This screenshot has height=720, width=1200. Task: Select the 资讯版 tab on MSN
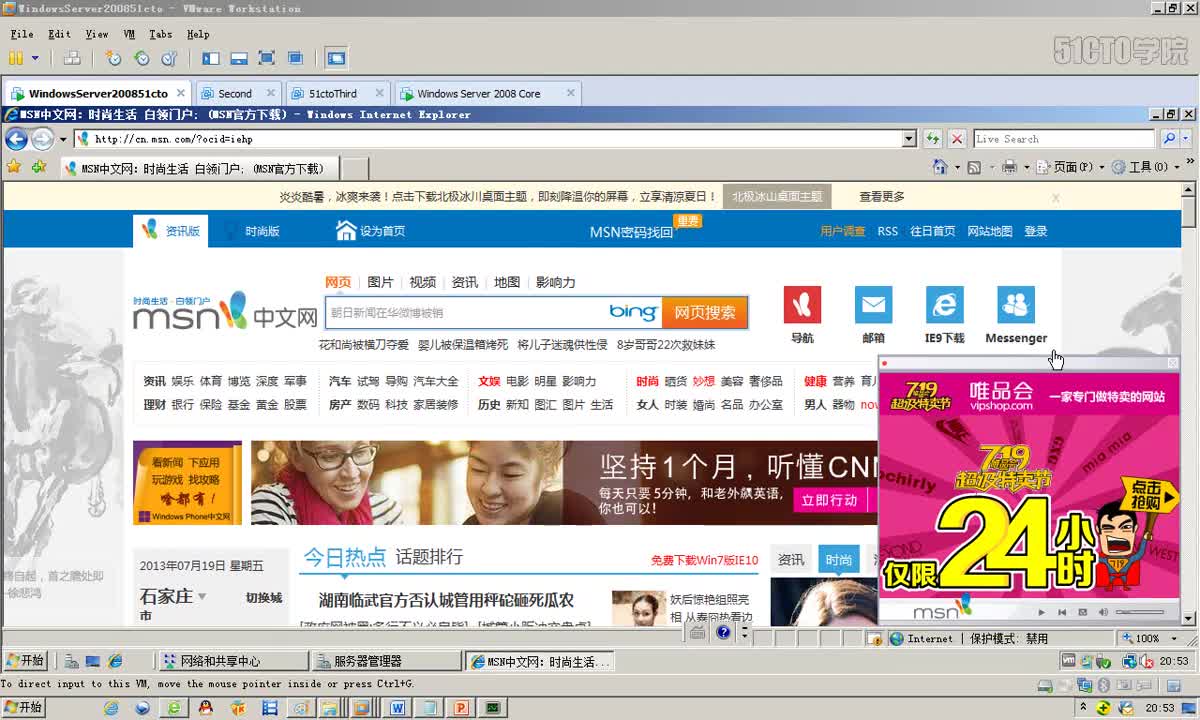click(171, 231)
